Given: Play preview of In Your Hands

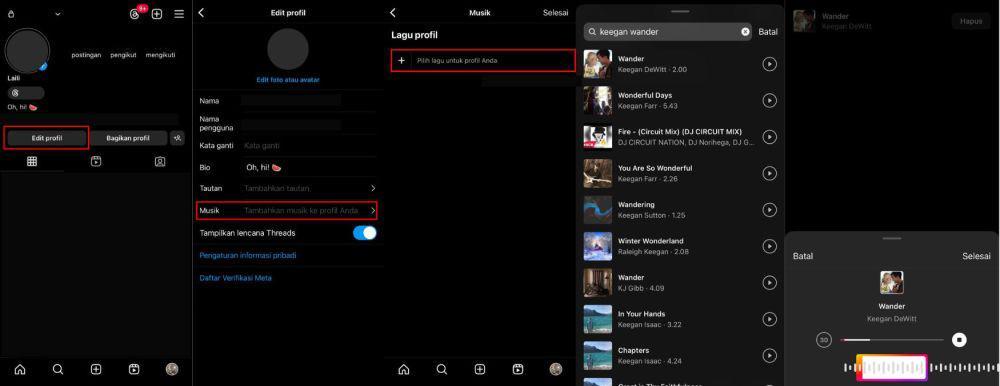Looking at the screenshot, I should click(770, 318).
